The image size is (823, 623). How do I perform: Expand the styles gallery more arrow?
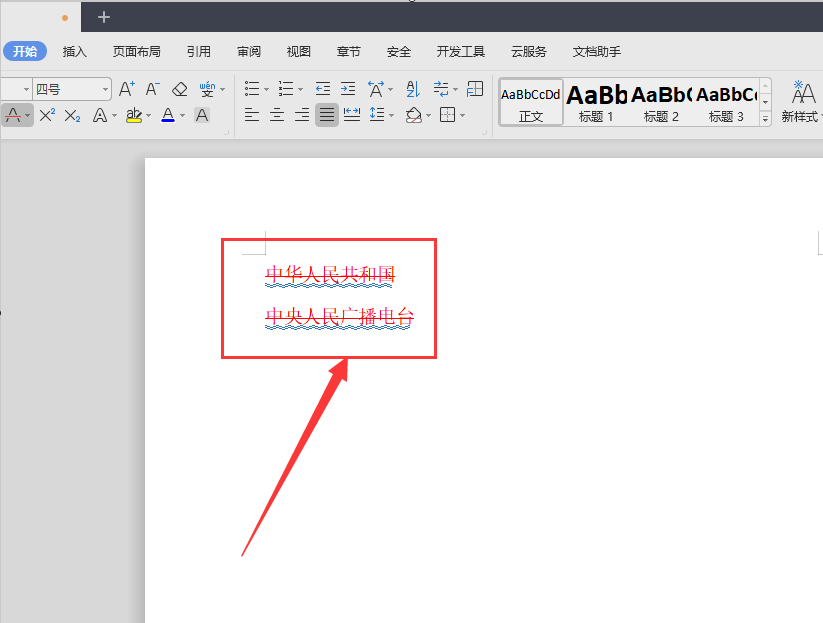click(x=765, y=119)
